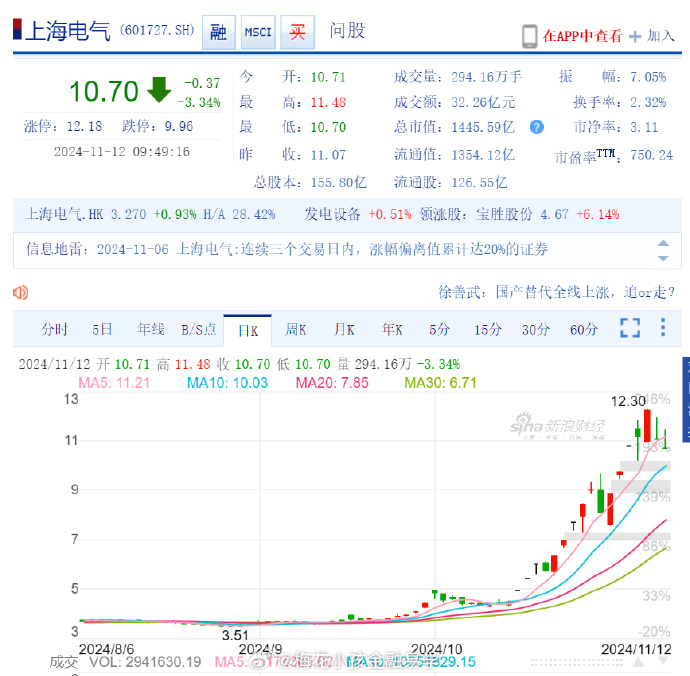Click the up arrow in 信息地雷 box
Viewport: 690px width, 676px height.
pyautogui.click(x=663, y=243)
